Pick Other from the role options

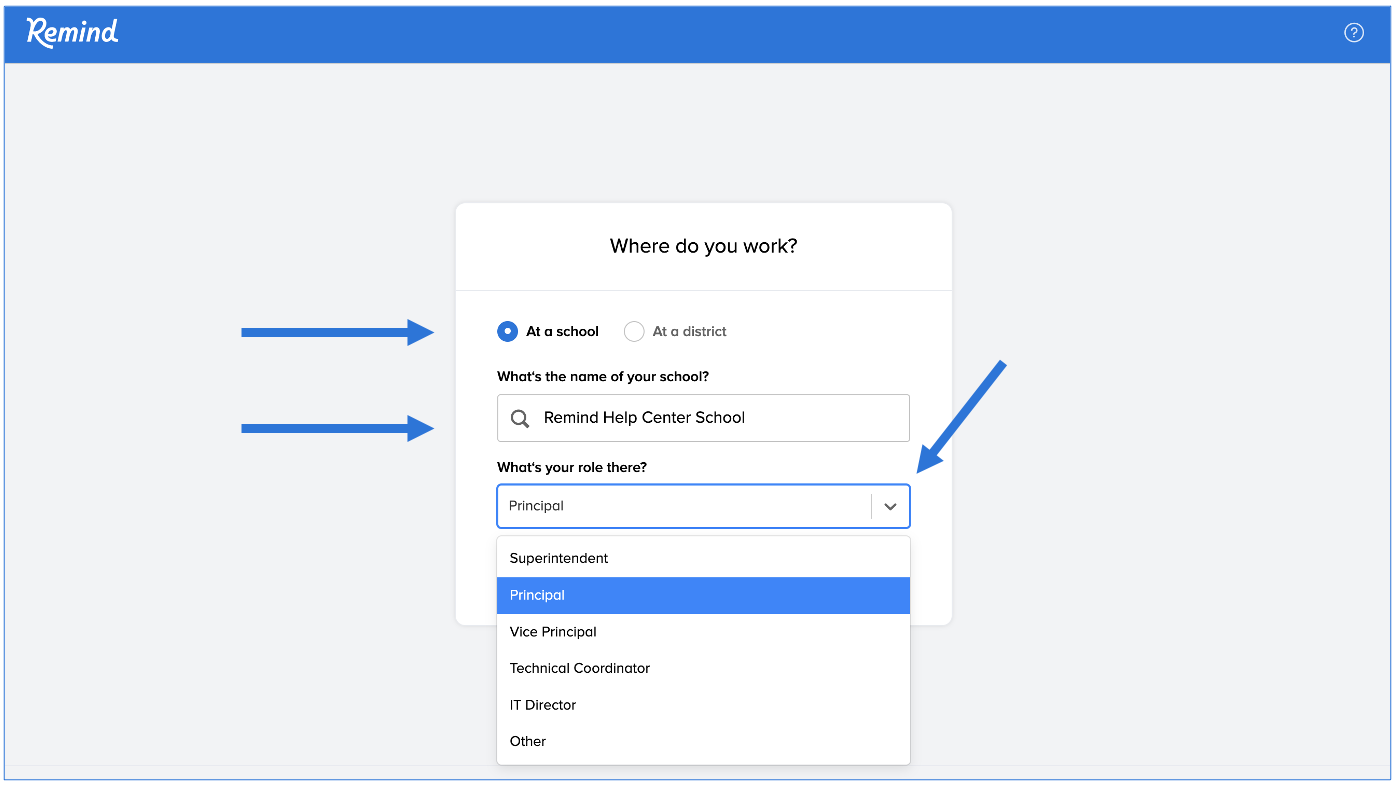click(528, 741)
